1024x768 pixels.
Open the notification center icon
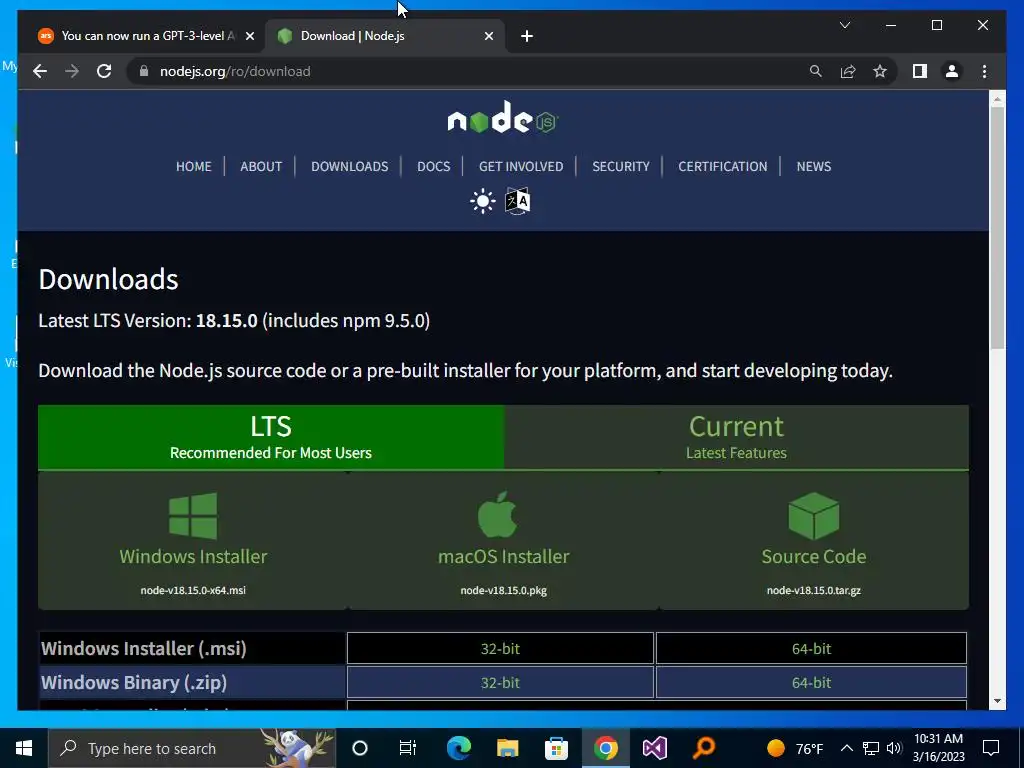pos(991,748)
